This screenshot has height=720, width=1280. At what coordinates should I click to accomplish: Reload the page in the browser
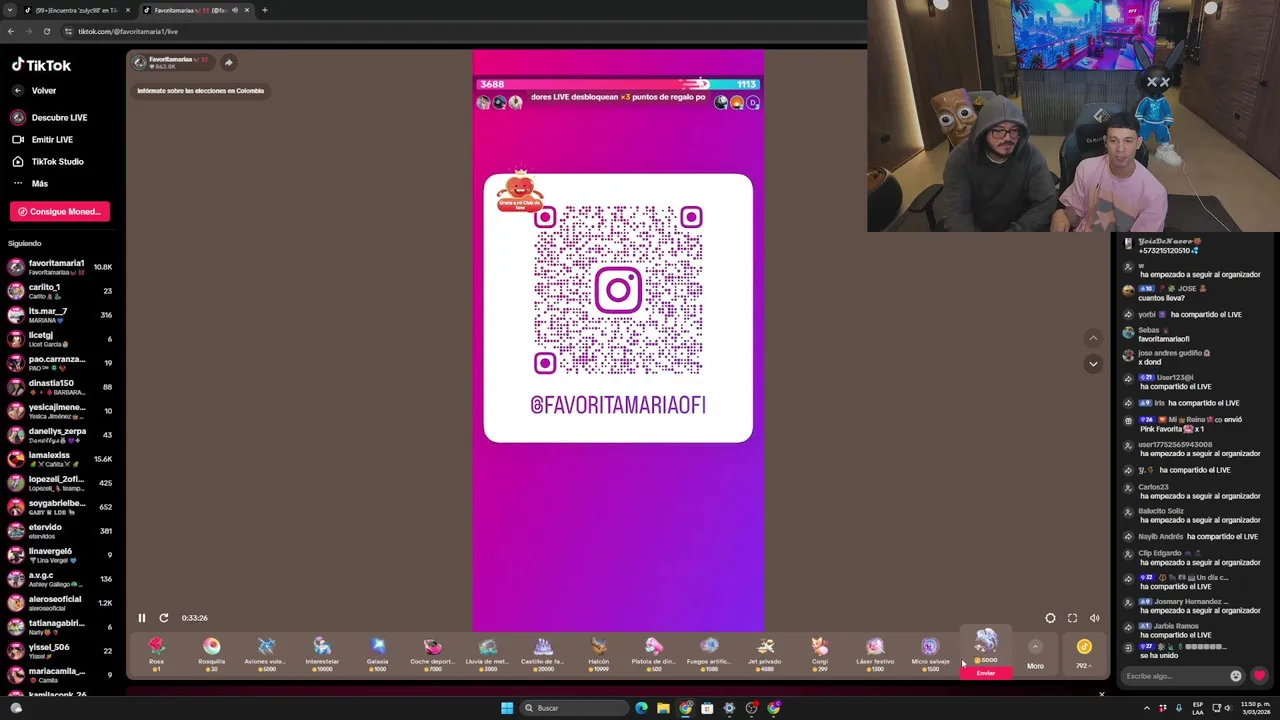click(x=46, y=31)
